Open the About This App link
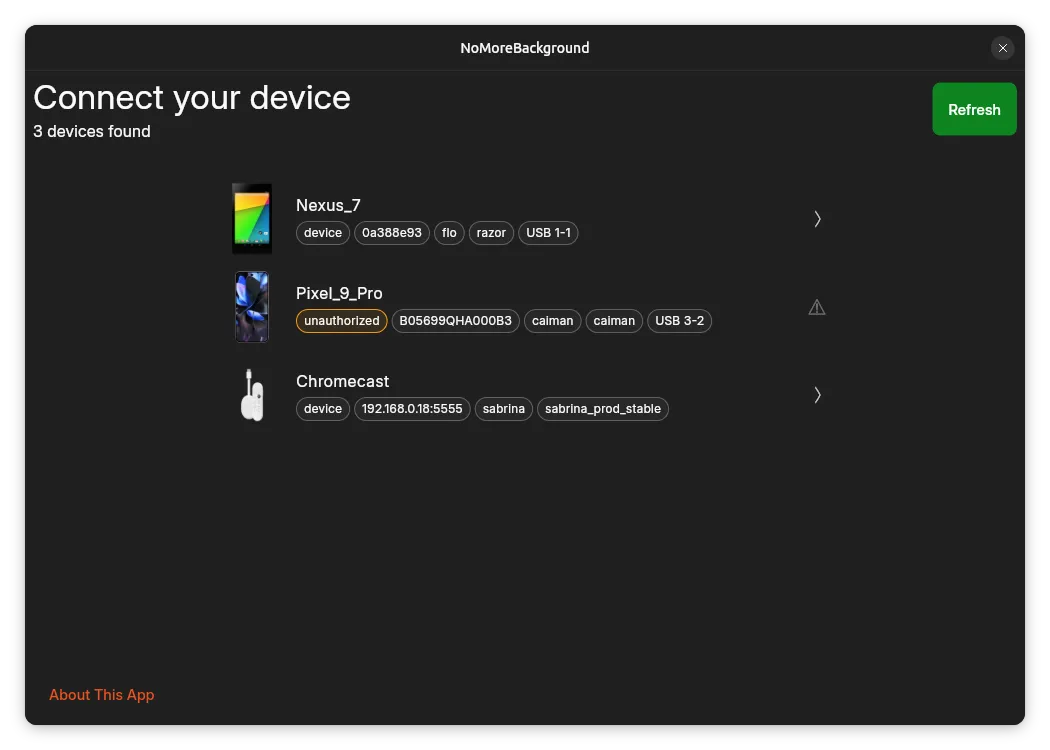 tap(102, 695)
